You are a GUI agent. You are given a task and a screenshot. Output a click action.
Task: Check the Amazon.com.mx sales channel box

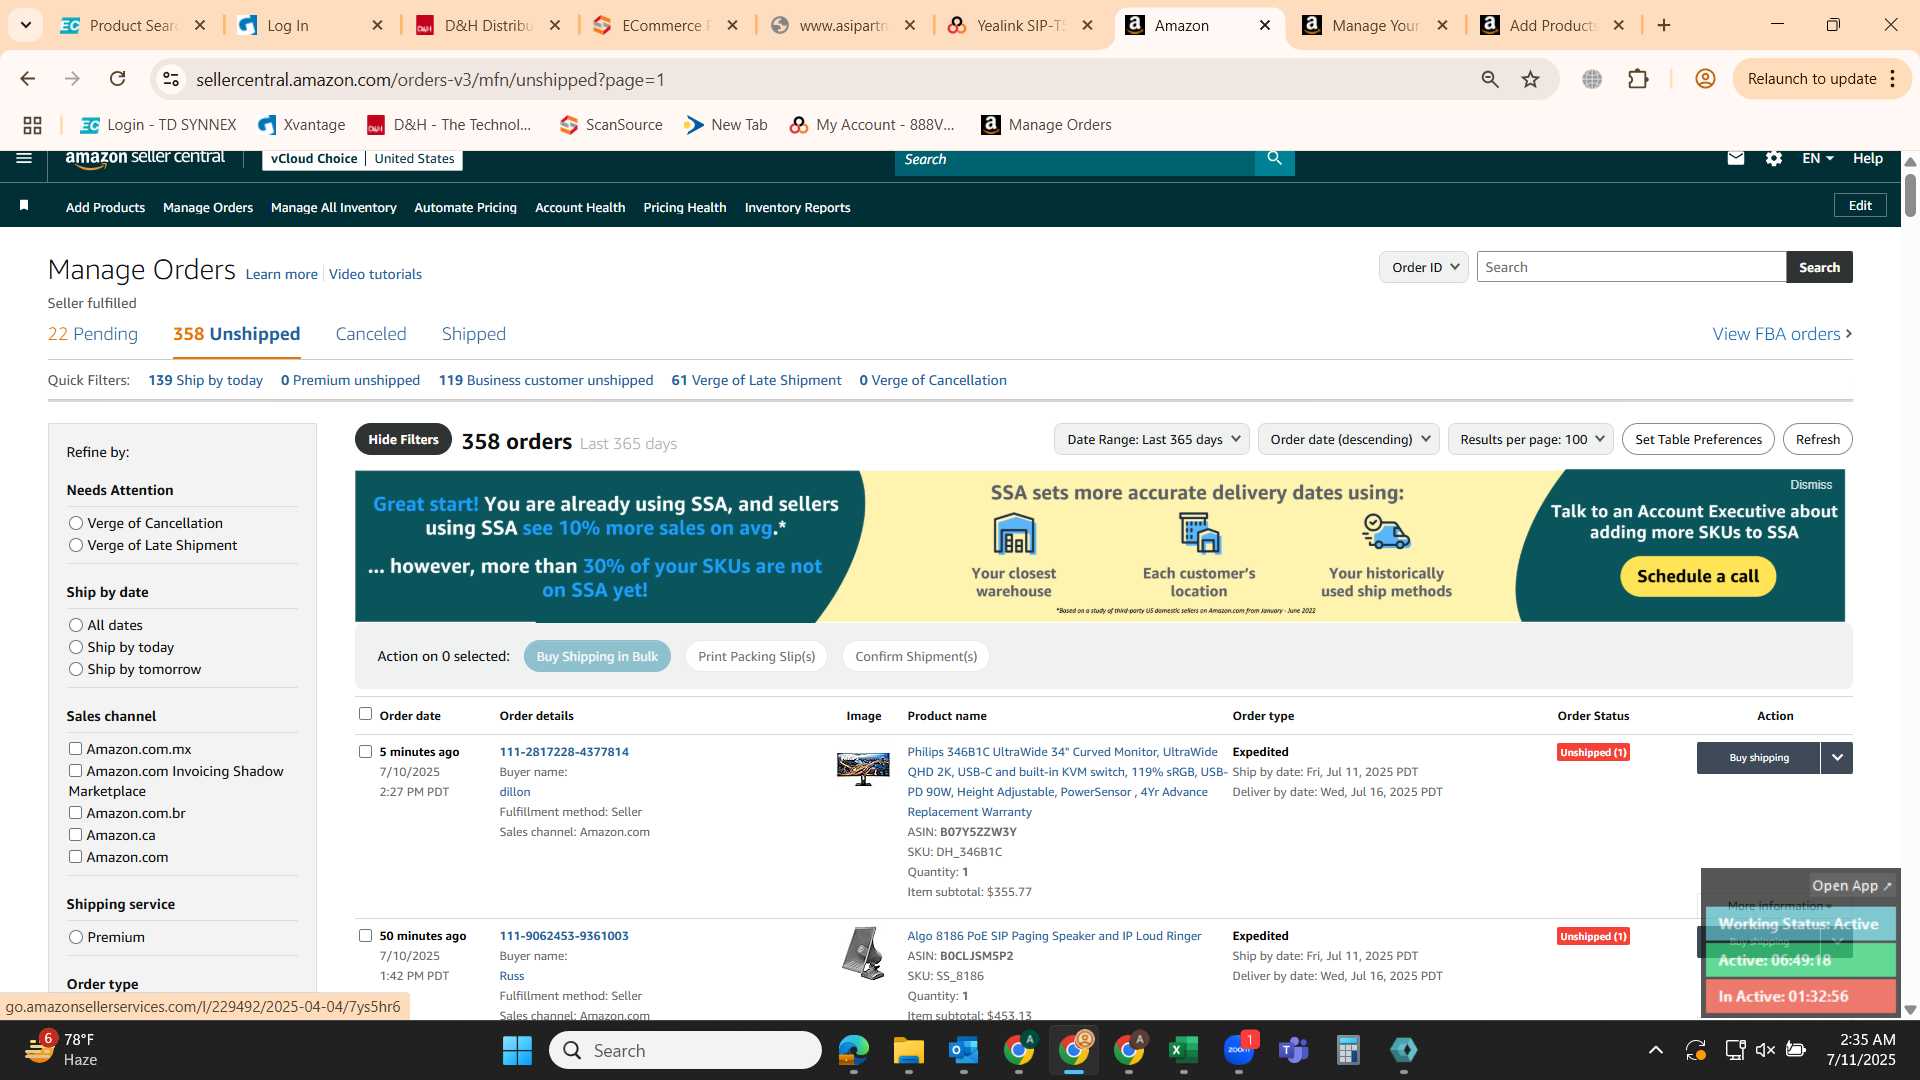point(75,748)
